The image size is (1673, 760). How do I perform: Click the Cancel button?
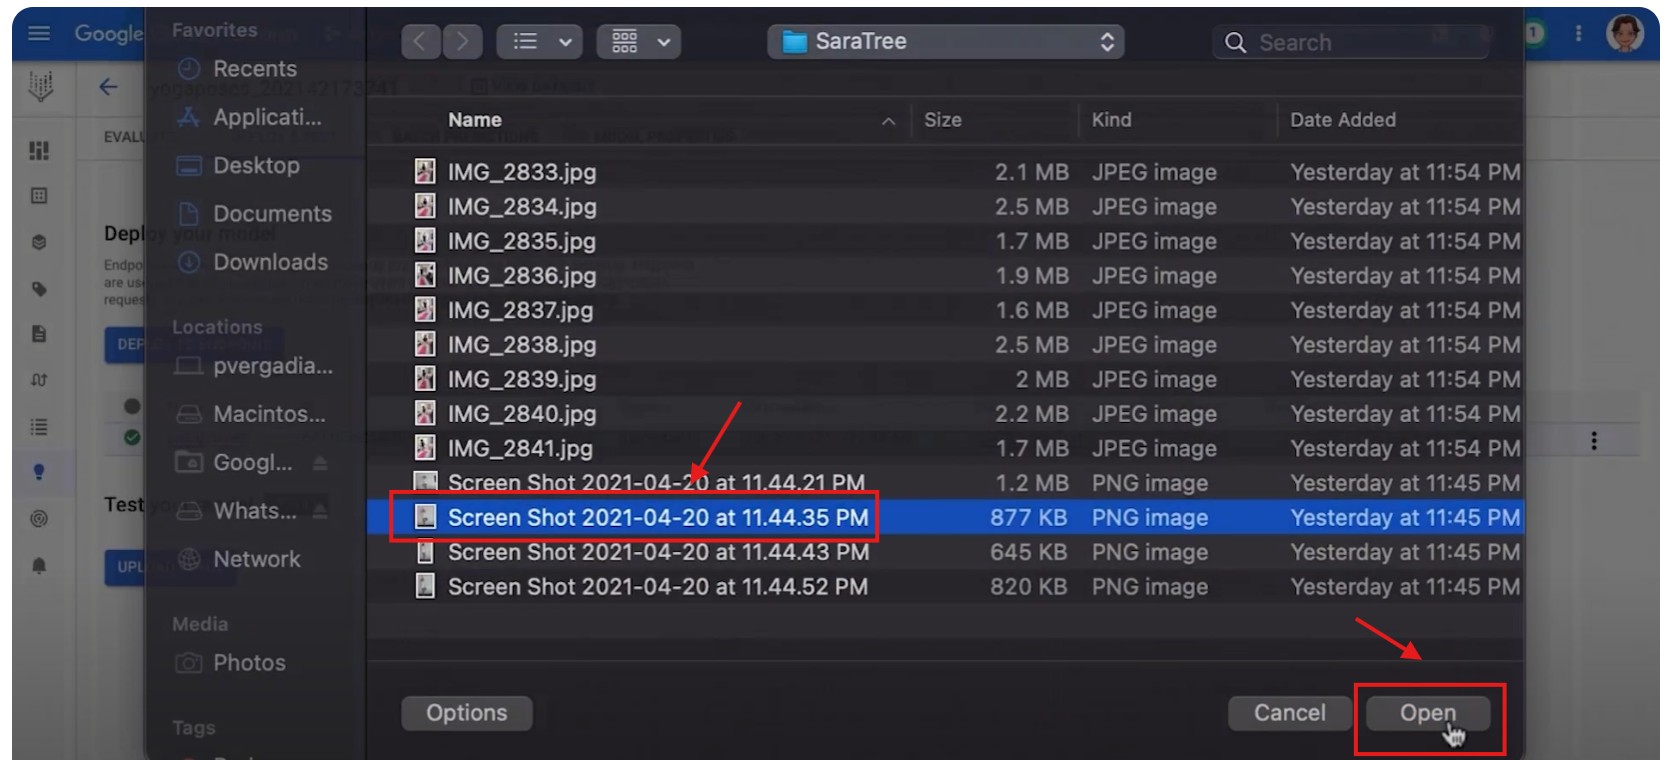[1289, 713]
